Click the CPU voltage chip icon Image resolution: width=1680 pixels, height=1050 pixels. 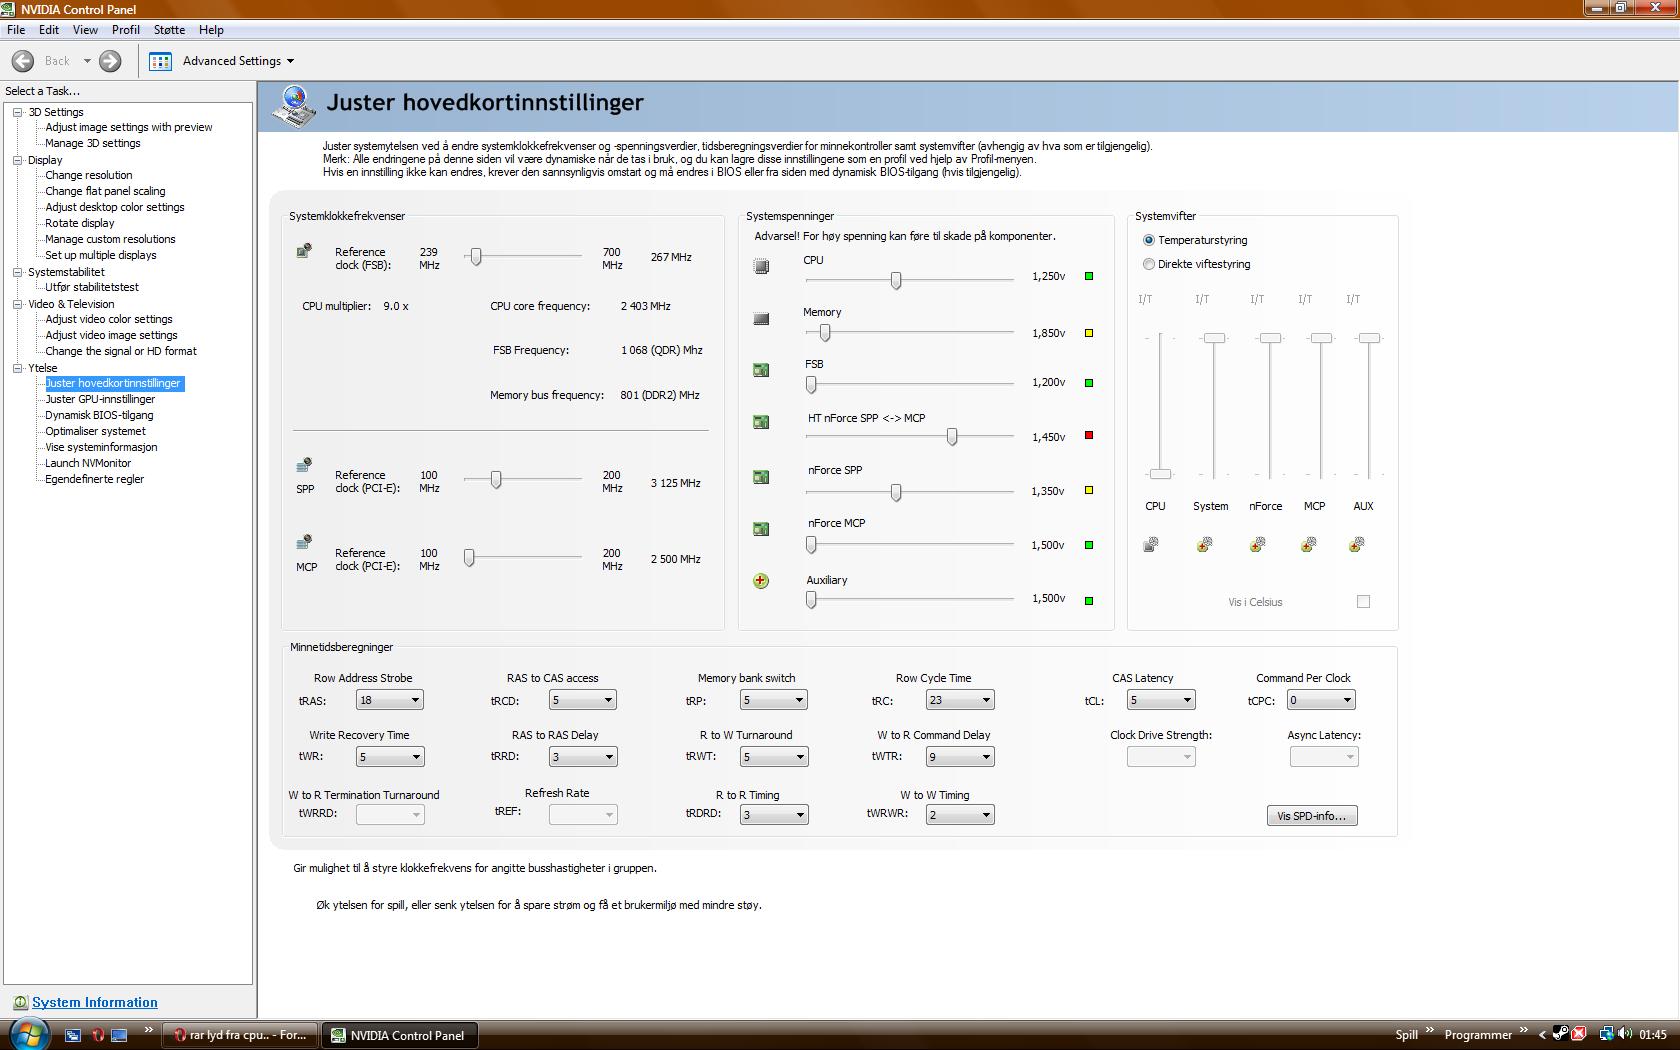point(761,266)
